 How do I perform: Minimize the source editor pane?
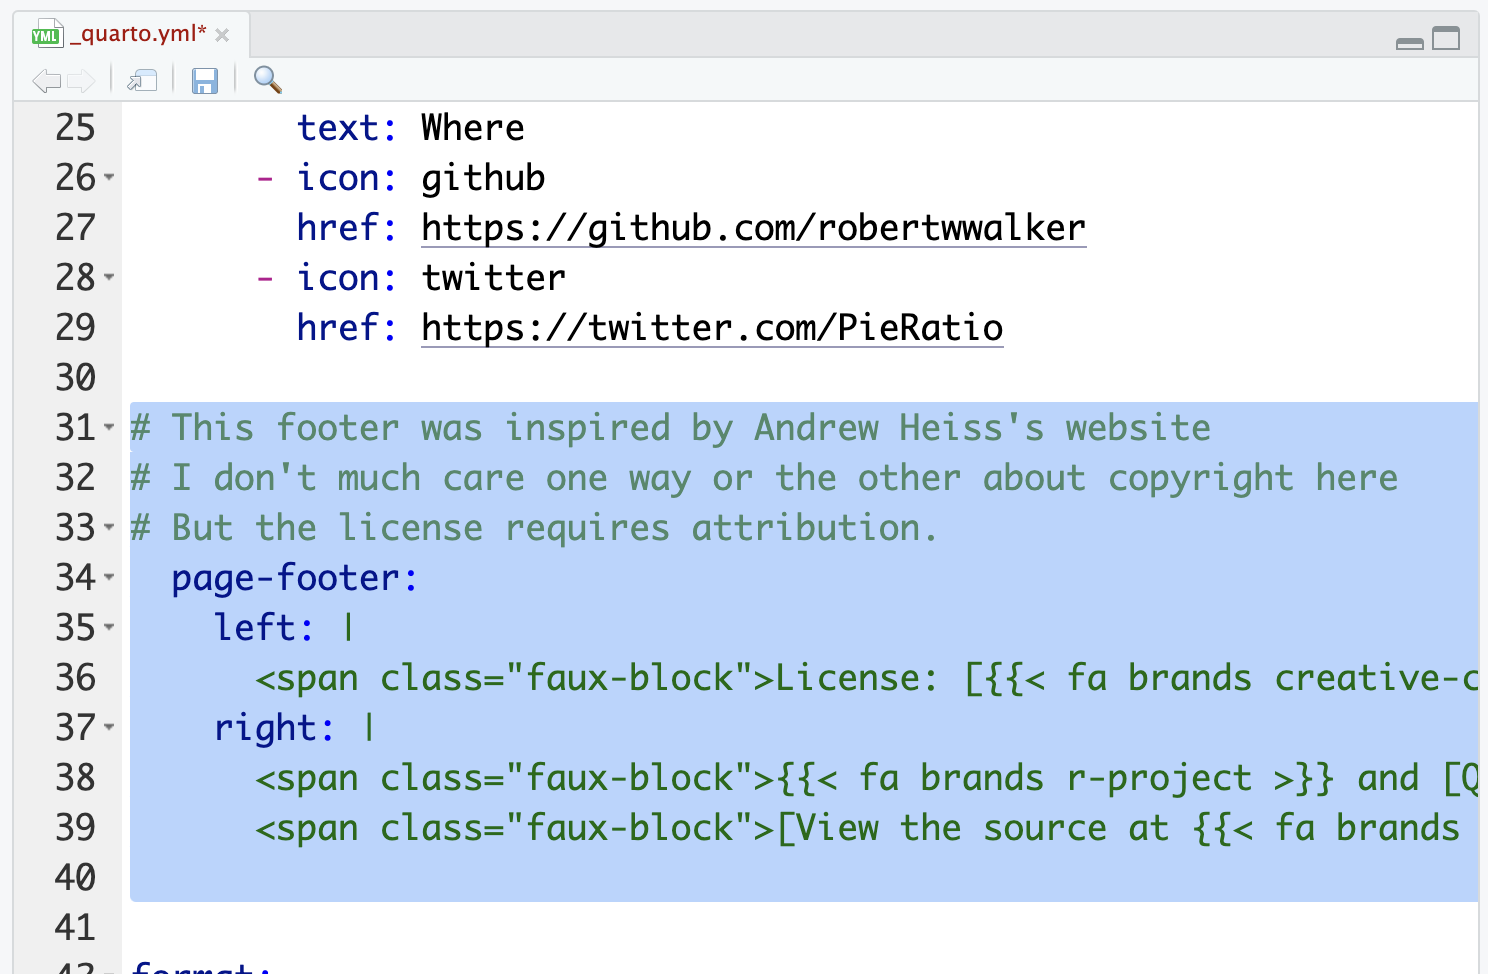(1409, 42)
